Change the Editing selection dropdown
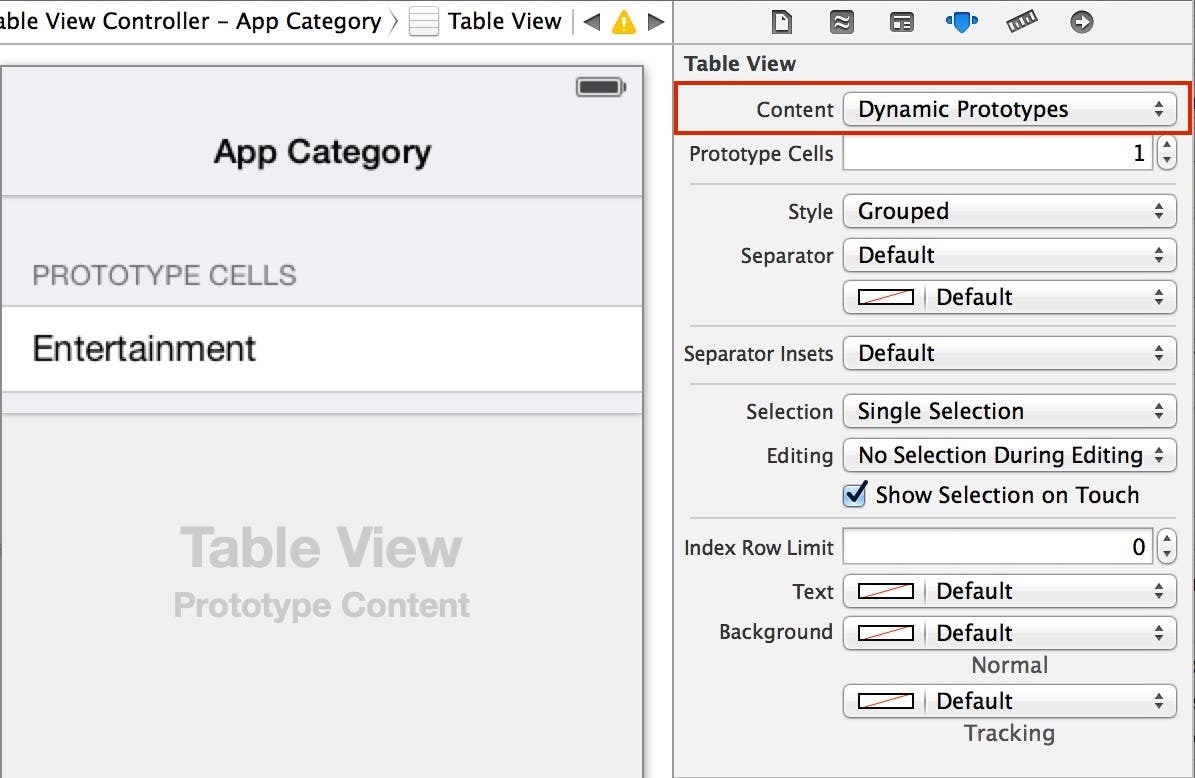The image size is (1195, 778). 1010,456
